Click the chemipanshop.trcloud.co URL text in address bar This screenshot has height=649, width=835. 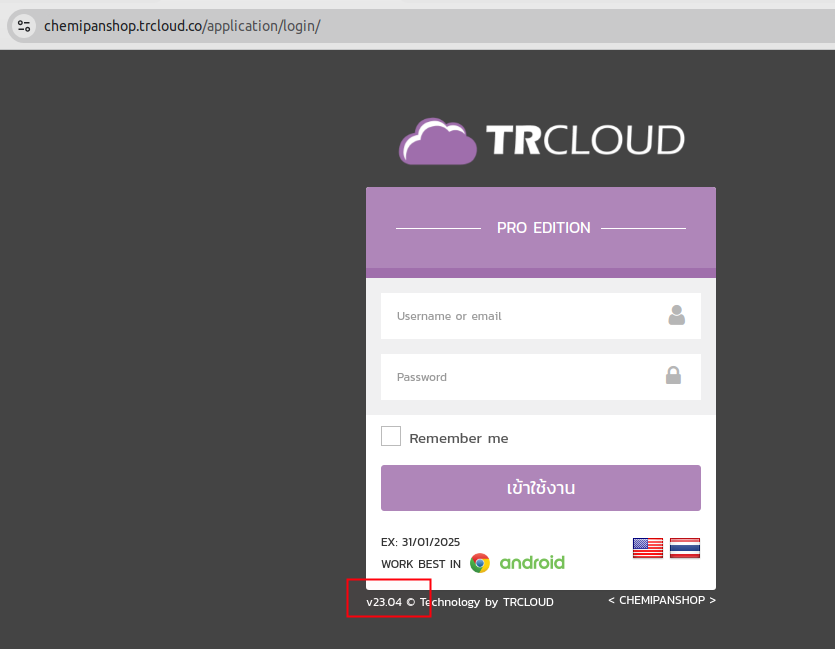point(182,26)
